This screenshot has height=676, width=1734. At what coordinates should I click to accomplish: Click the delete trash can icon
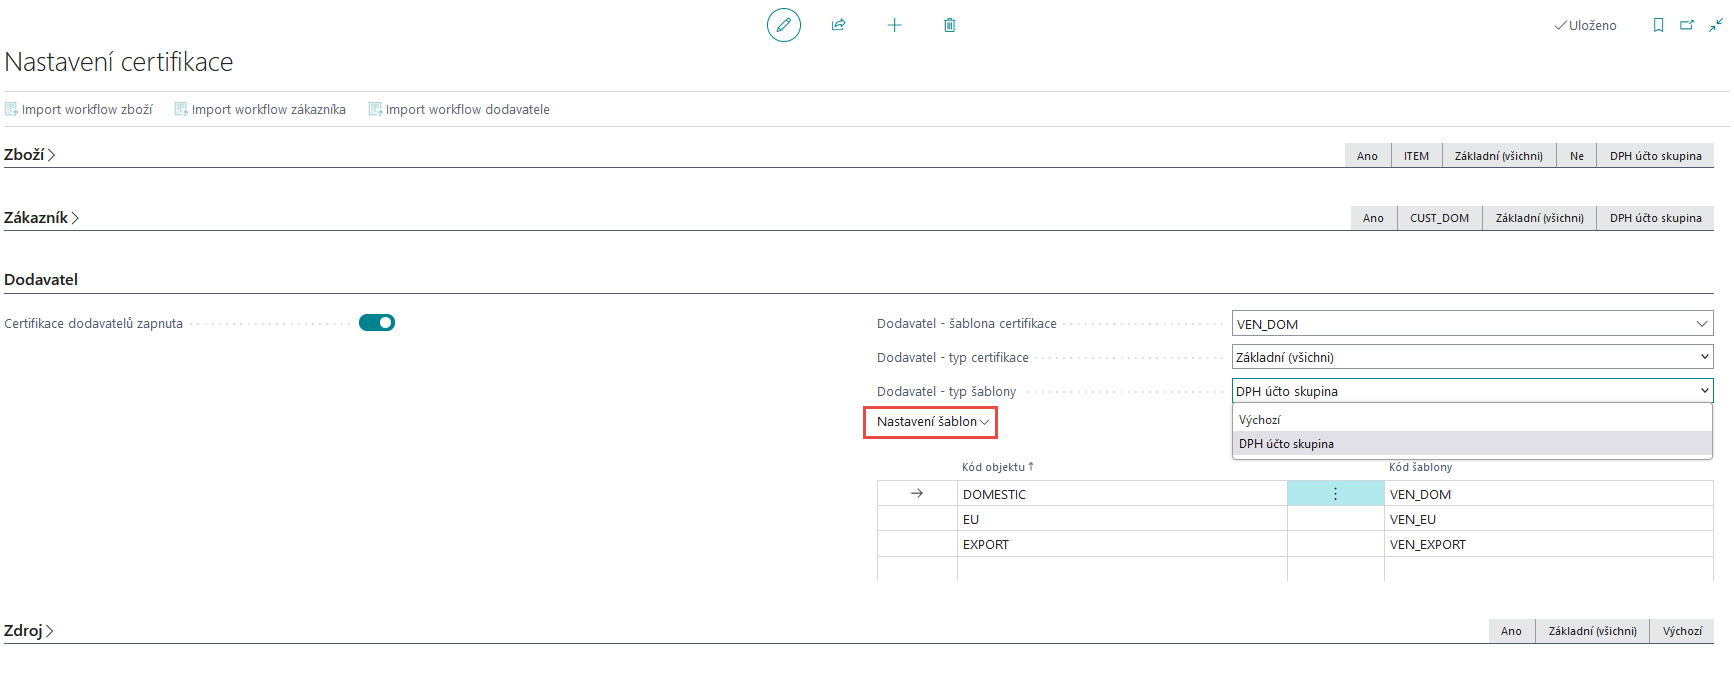[949, 25]
